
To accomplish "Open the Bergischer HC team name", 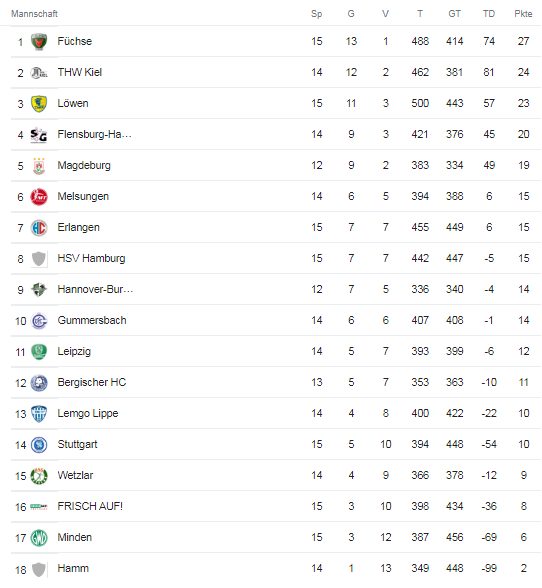I will 92,382.
